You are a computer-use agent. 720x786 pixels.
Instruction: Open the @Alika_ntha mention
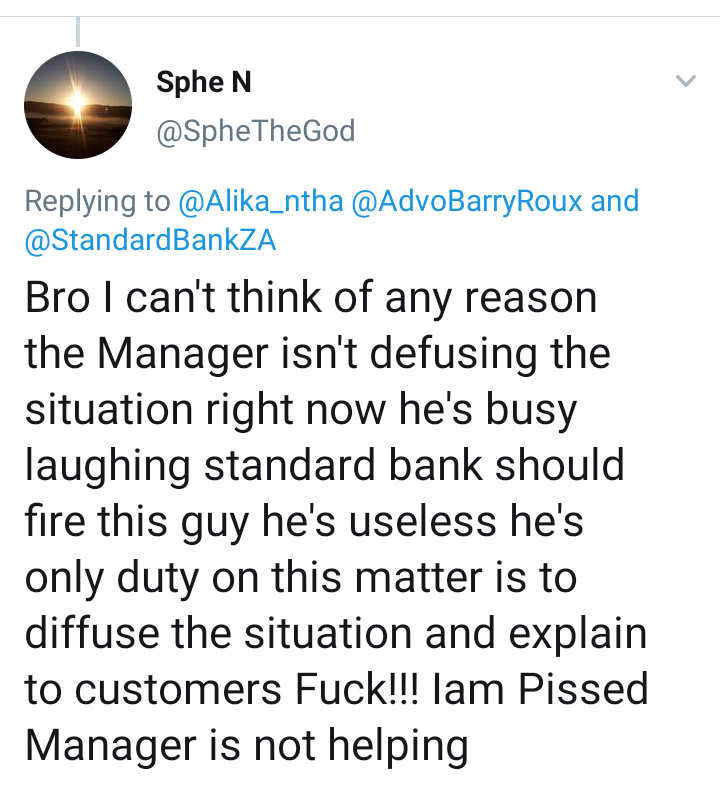tap(261, 201)
